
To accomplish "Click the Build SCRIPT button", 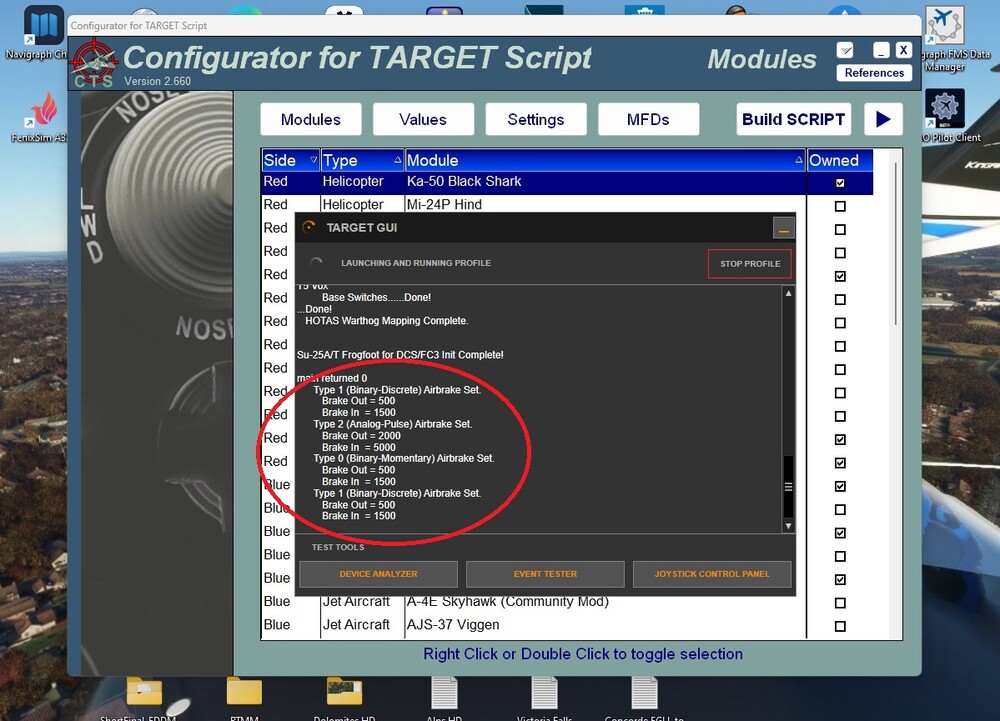I will [793, 119].
